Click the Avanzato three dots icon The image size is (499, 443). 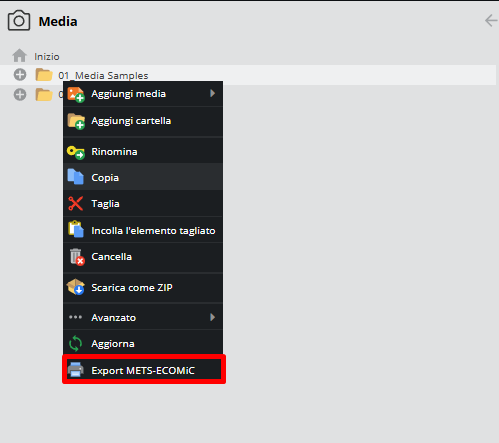[x=75, y=317]
